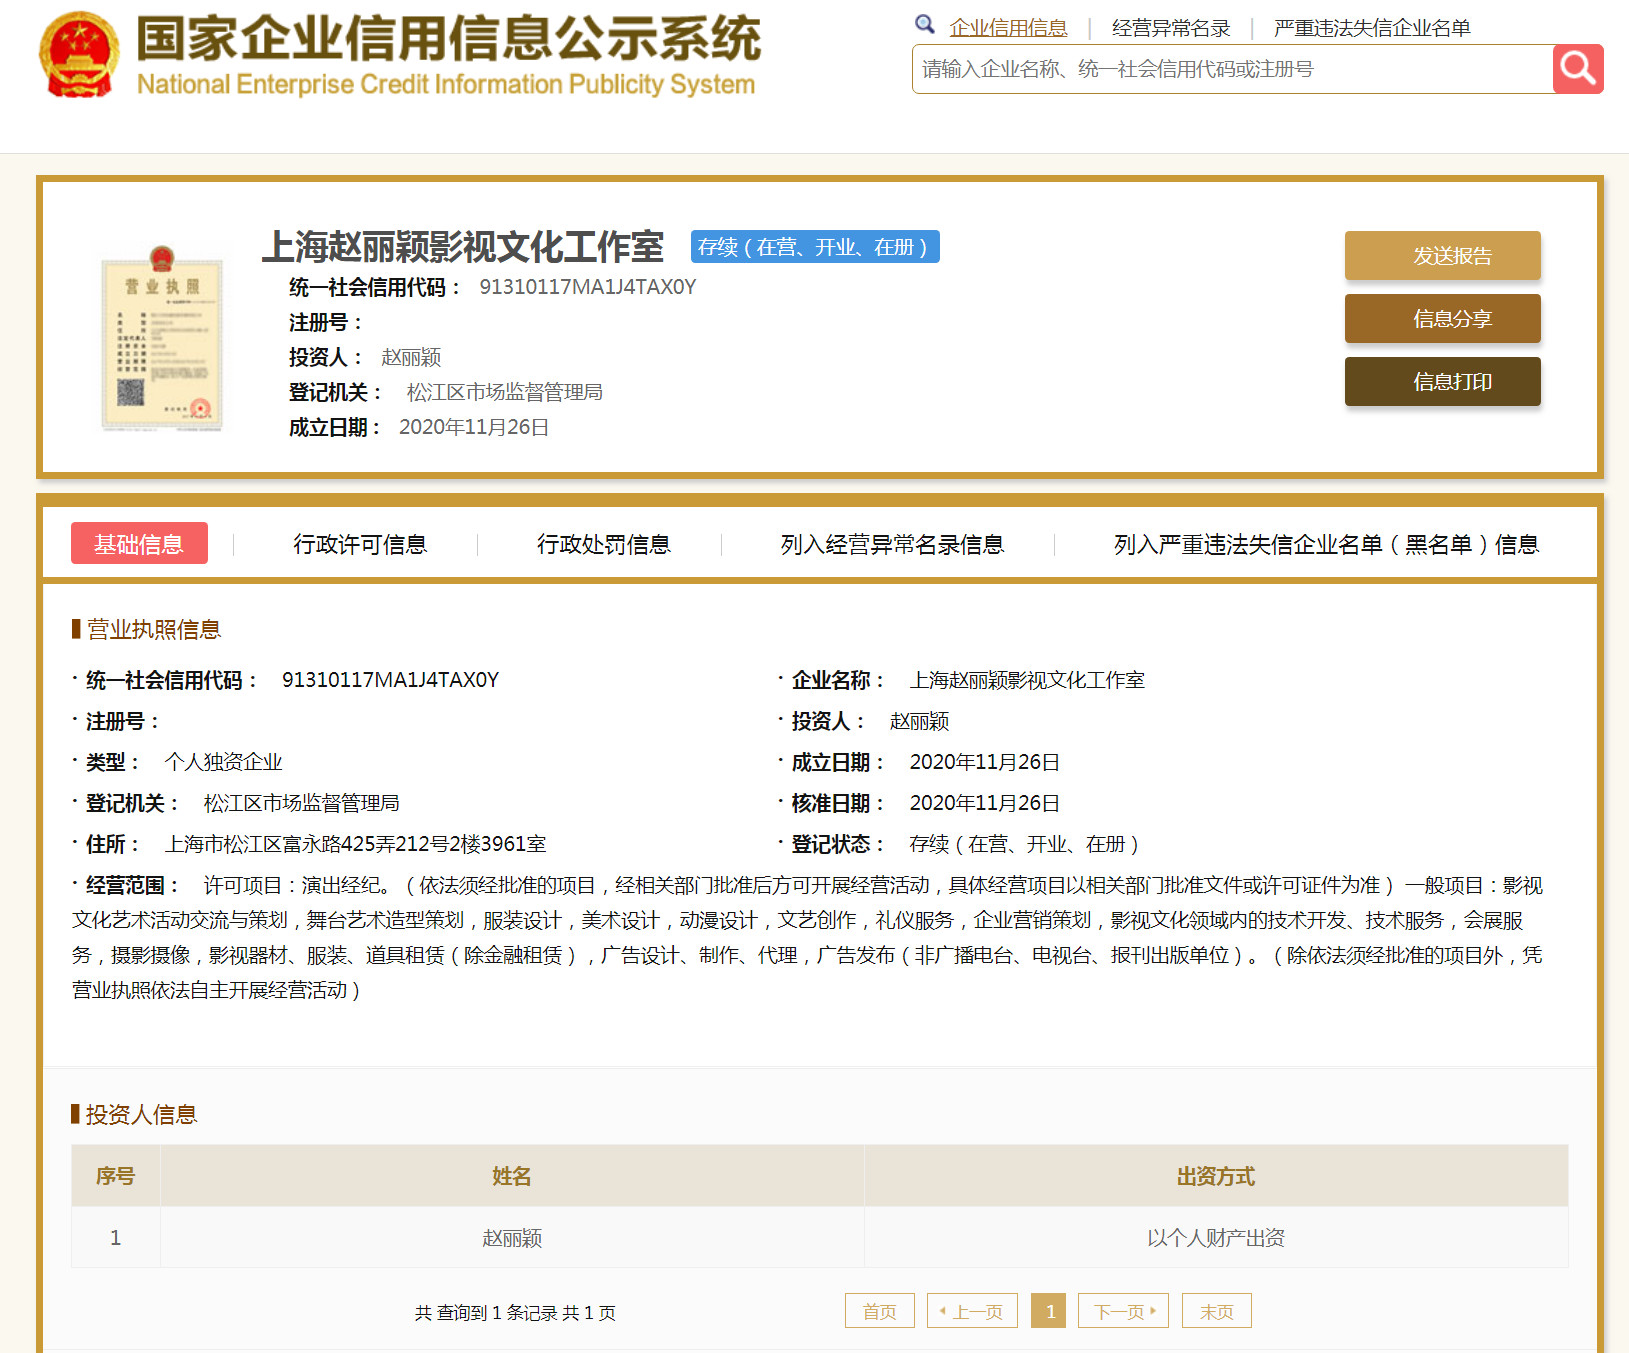1629x1353 pixels.
Task: Click the type value 个人独资企业
Action: (x=223, y=762)
